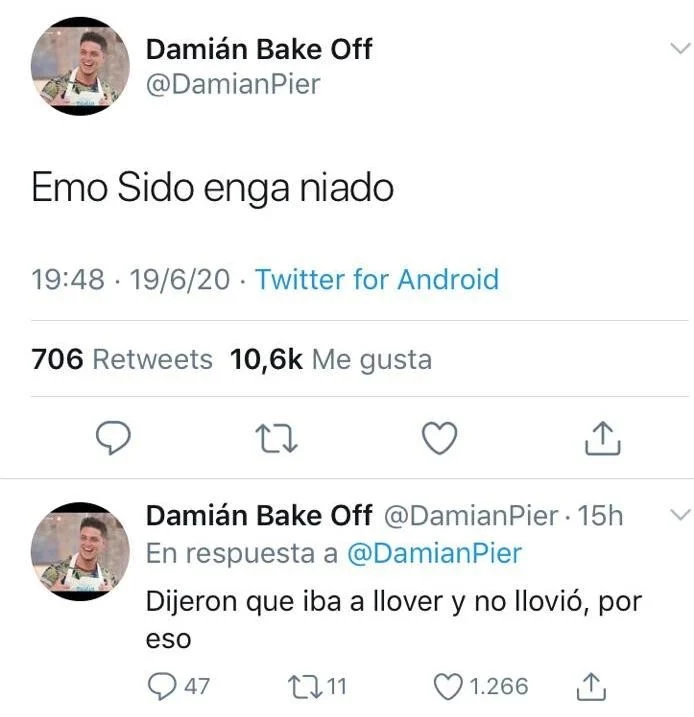Share the reply tweet using the share icon
The height and width of the screenshot is (717, 694).
click(591, 686)
